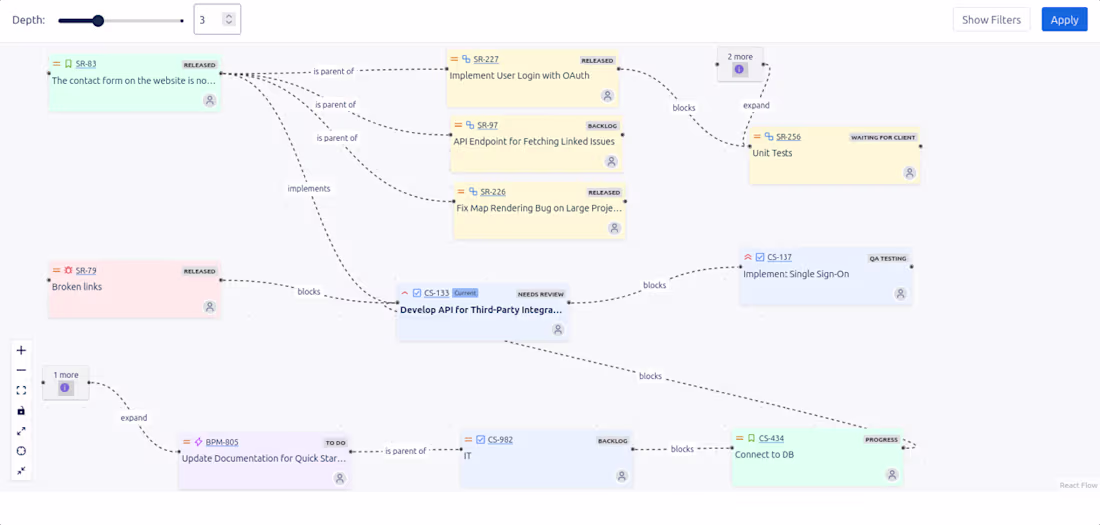
Task: Click the medium priority icon on SR-97
Action: pos(458,125)
